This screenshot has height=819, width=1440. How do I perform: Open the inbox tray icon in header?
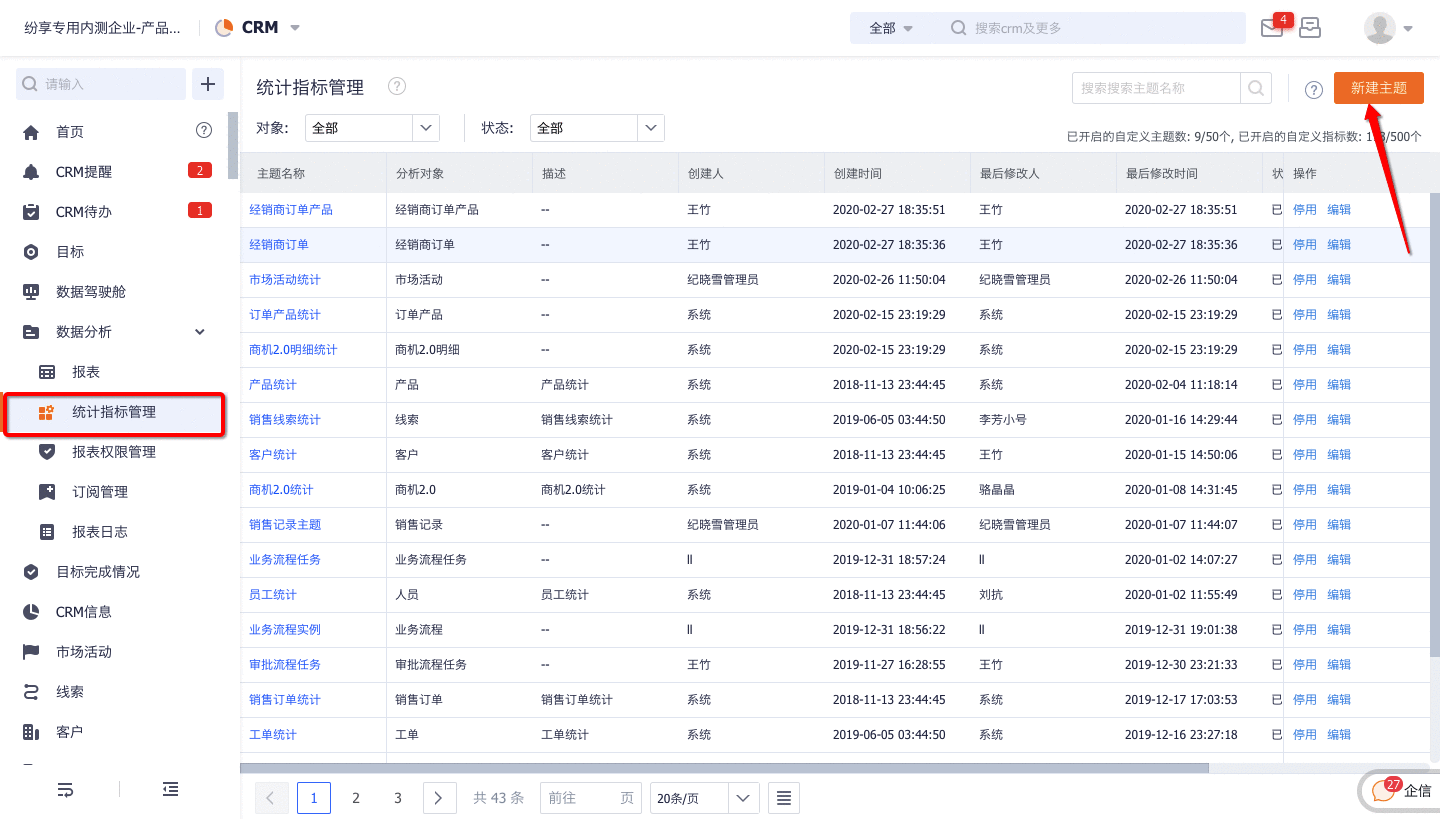coord(1310,28)
